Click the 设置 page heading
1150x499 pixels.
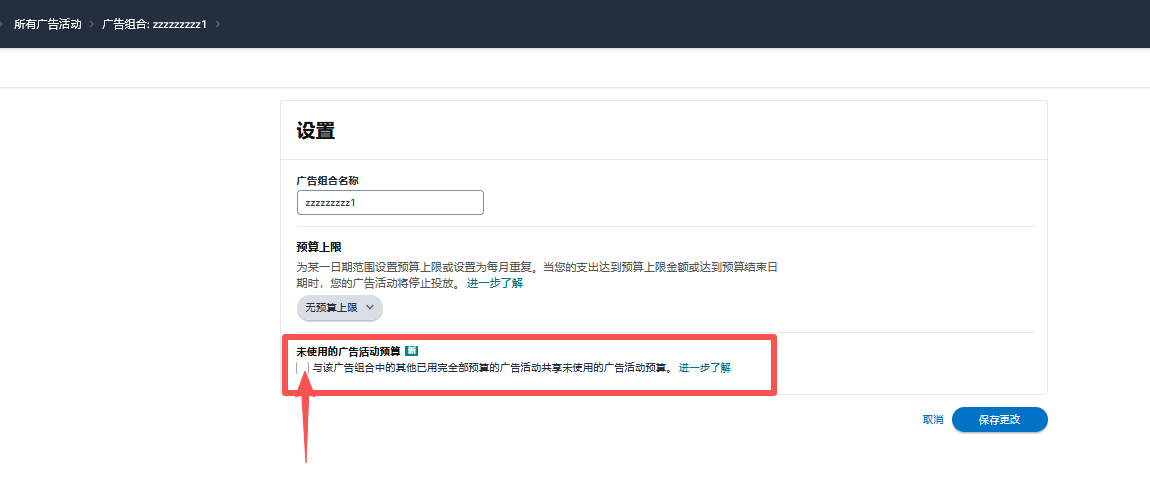pyautogui.click(x=315, y=131)
